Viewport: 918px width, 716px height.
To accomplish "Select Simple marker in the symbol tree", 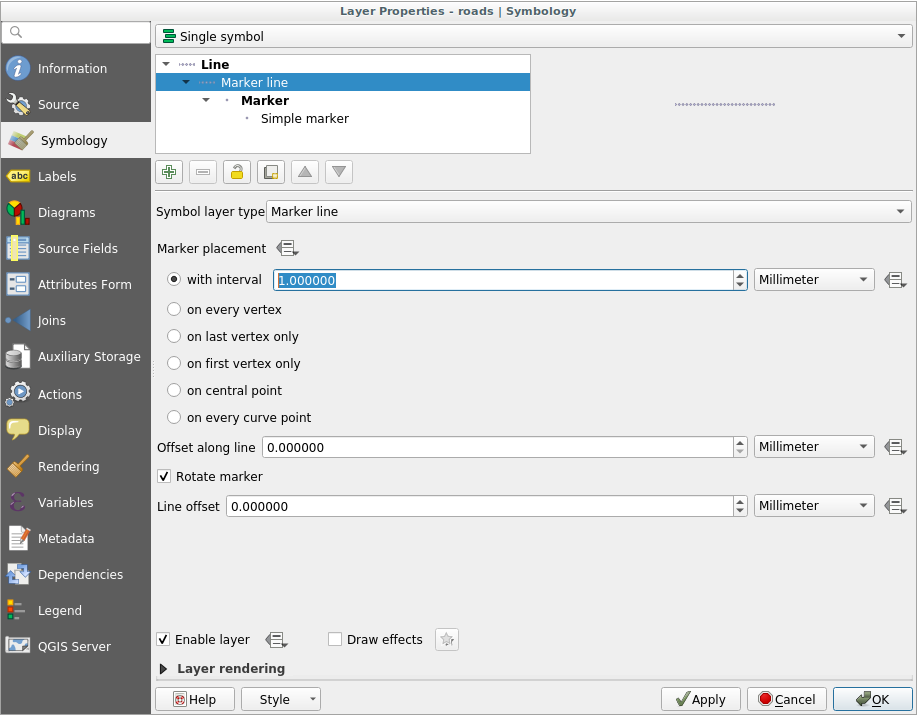I will tap(304, 119).
